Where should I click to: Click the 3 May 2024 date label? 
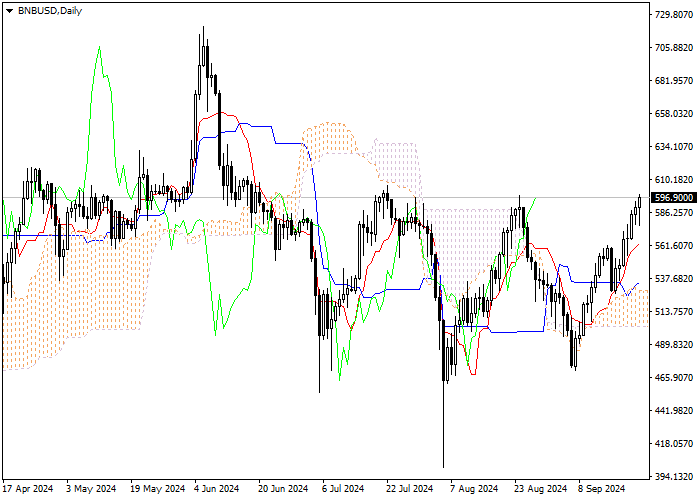coord(91,489)
